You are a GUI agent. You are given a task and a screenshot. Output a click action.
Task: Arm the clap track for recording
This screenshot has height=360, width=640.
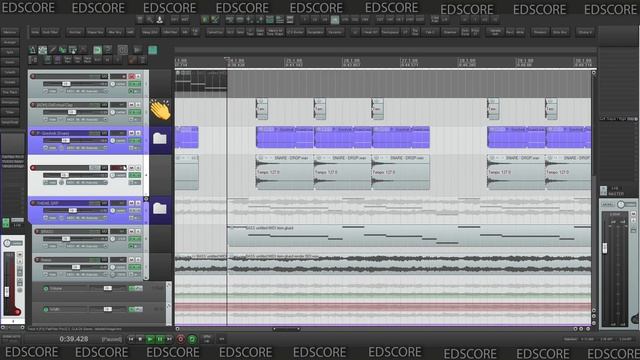(x=33, y=105)
